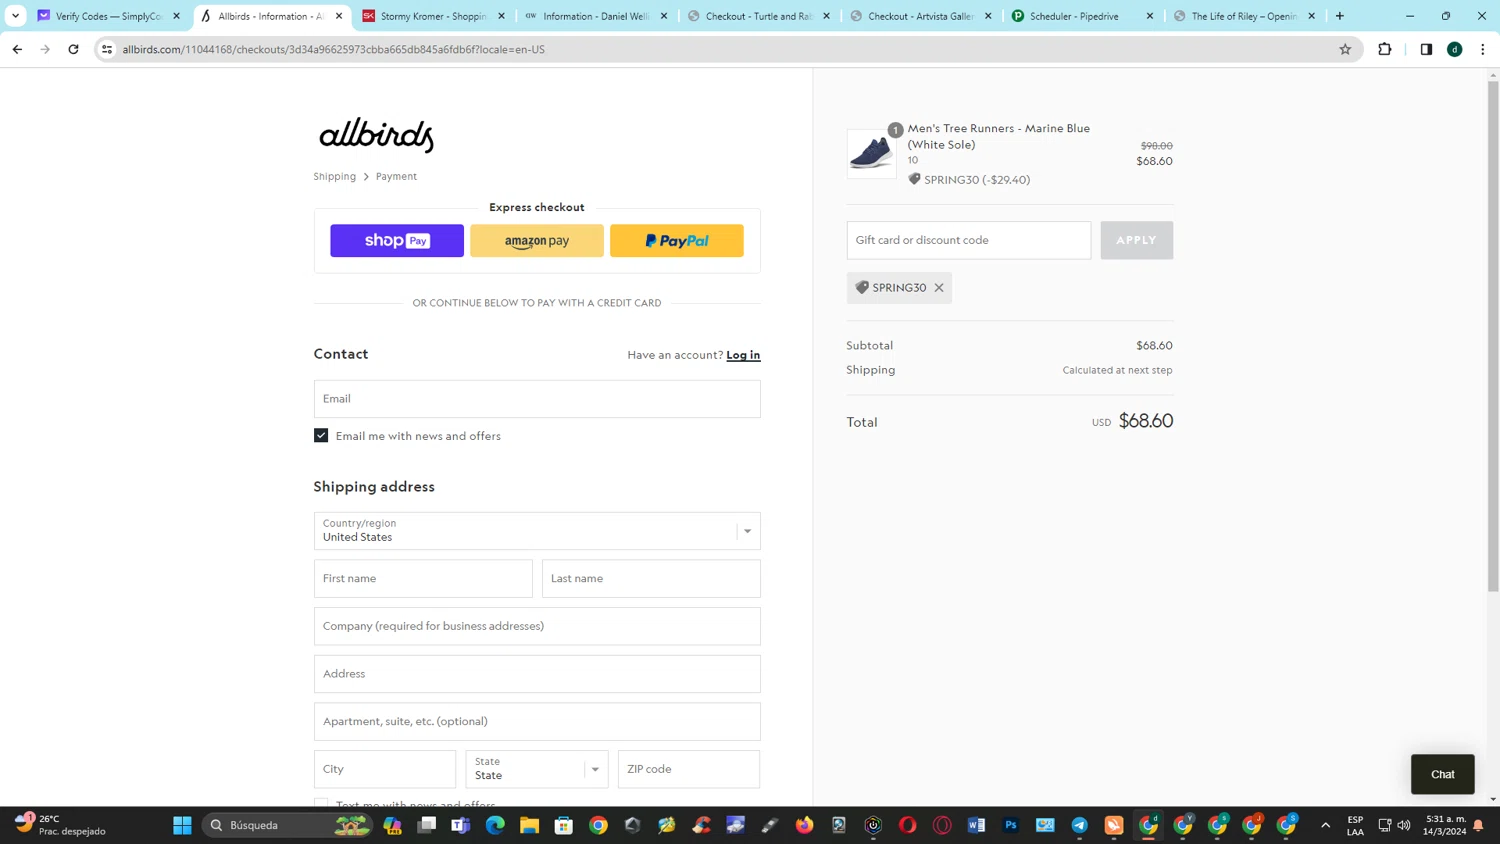The width and height of the screenshot is (1500, 844).
Task: Open the Country/region dropdown
Action: [x=537, y=531]
